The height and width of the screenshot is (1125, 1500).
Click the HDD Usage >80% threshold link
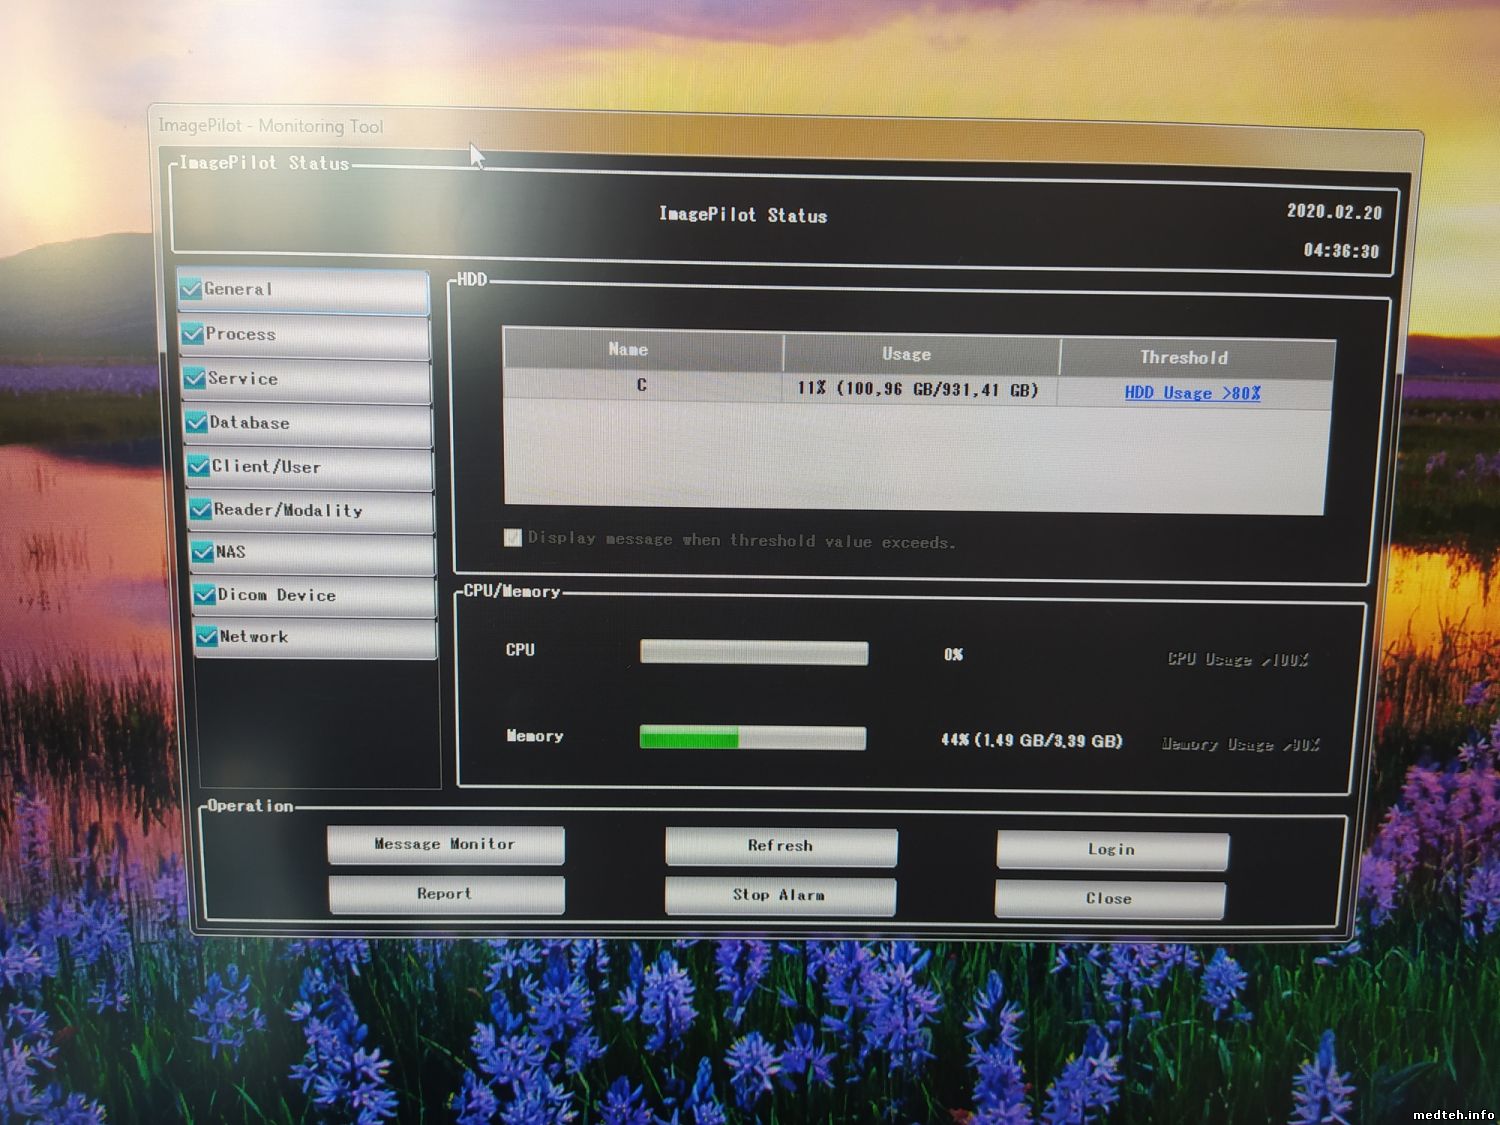click(x=1192, y=393)
